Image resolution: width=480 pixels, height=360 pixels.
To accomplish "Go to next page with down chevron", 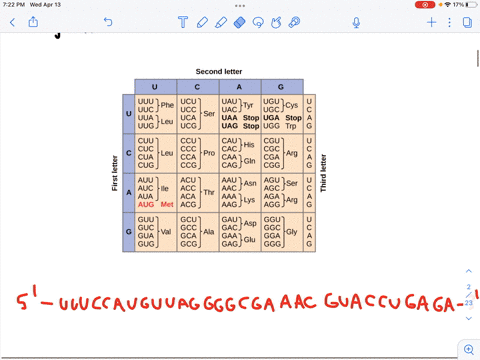I will 469,318.
